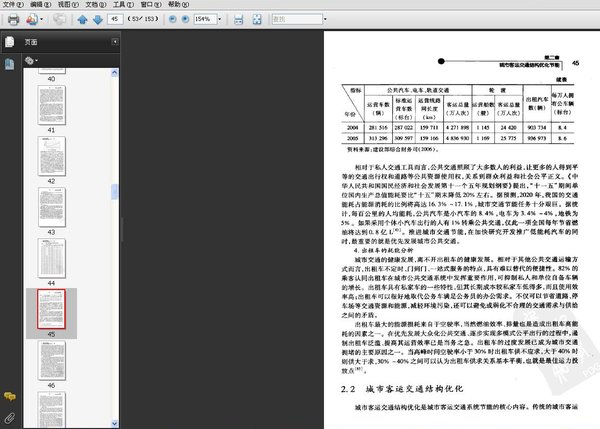Click the Pages panel document icon in header
600x429 pixels.
(x=10, y=42)
